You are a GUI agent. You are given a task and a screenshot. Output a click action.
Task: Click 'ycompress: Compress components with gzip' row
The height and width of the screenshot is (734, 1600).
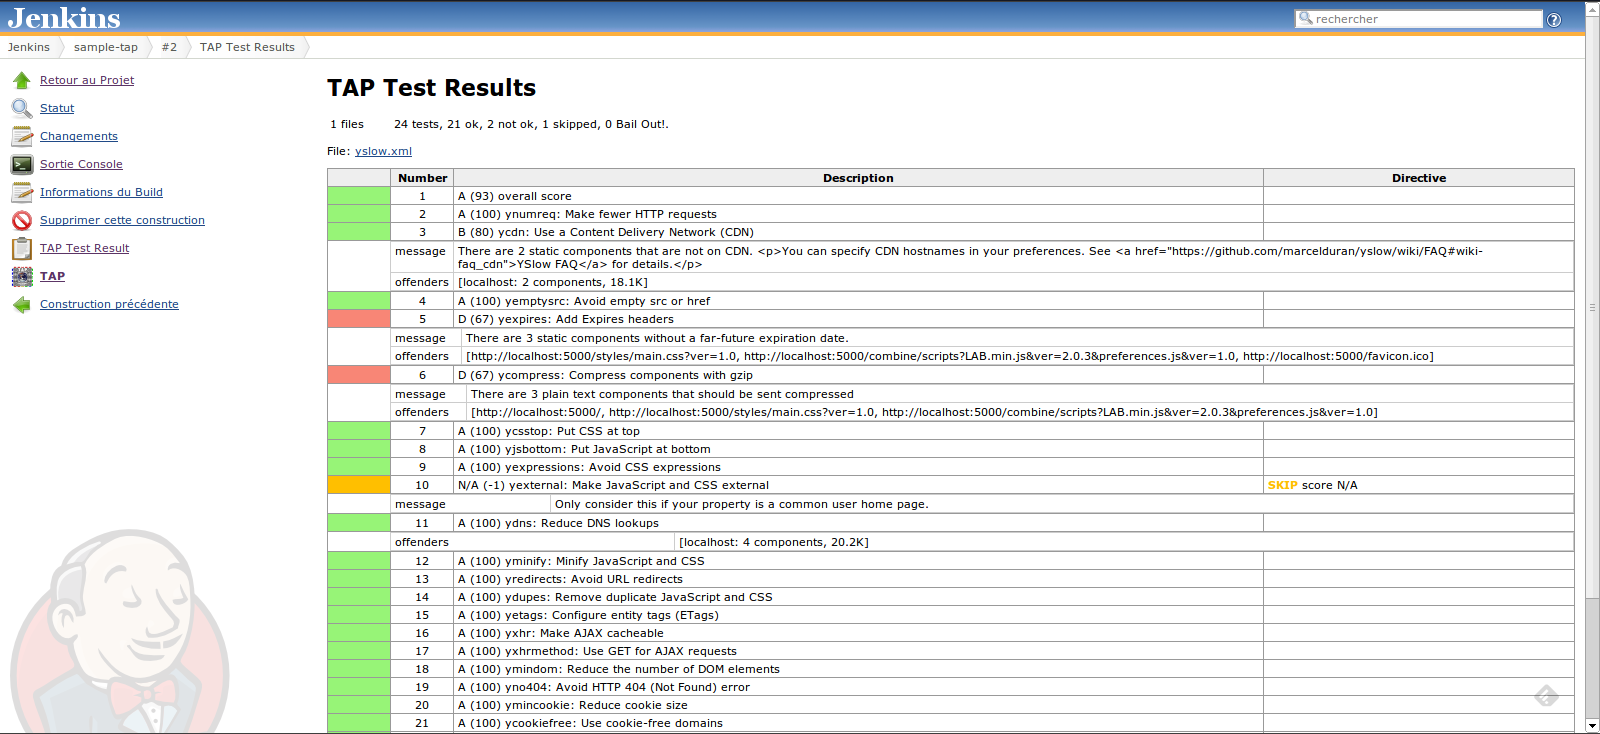(951, 375)
